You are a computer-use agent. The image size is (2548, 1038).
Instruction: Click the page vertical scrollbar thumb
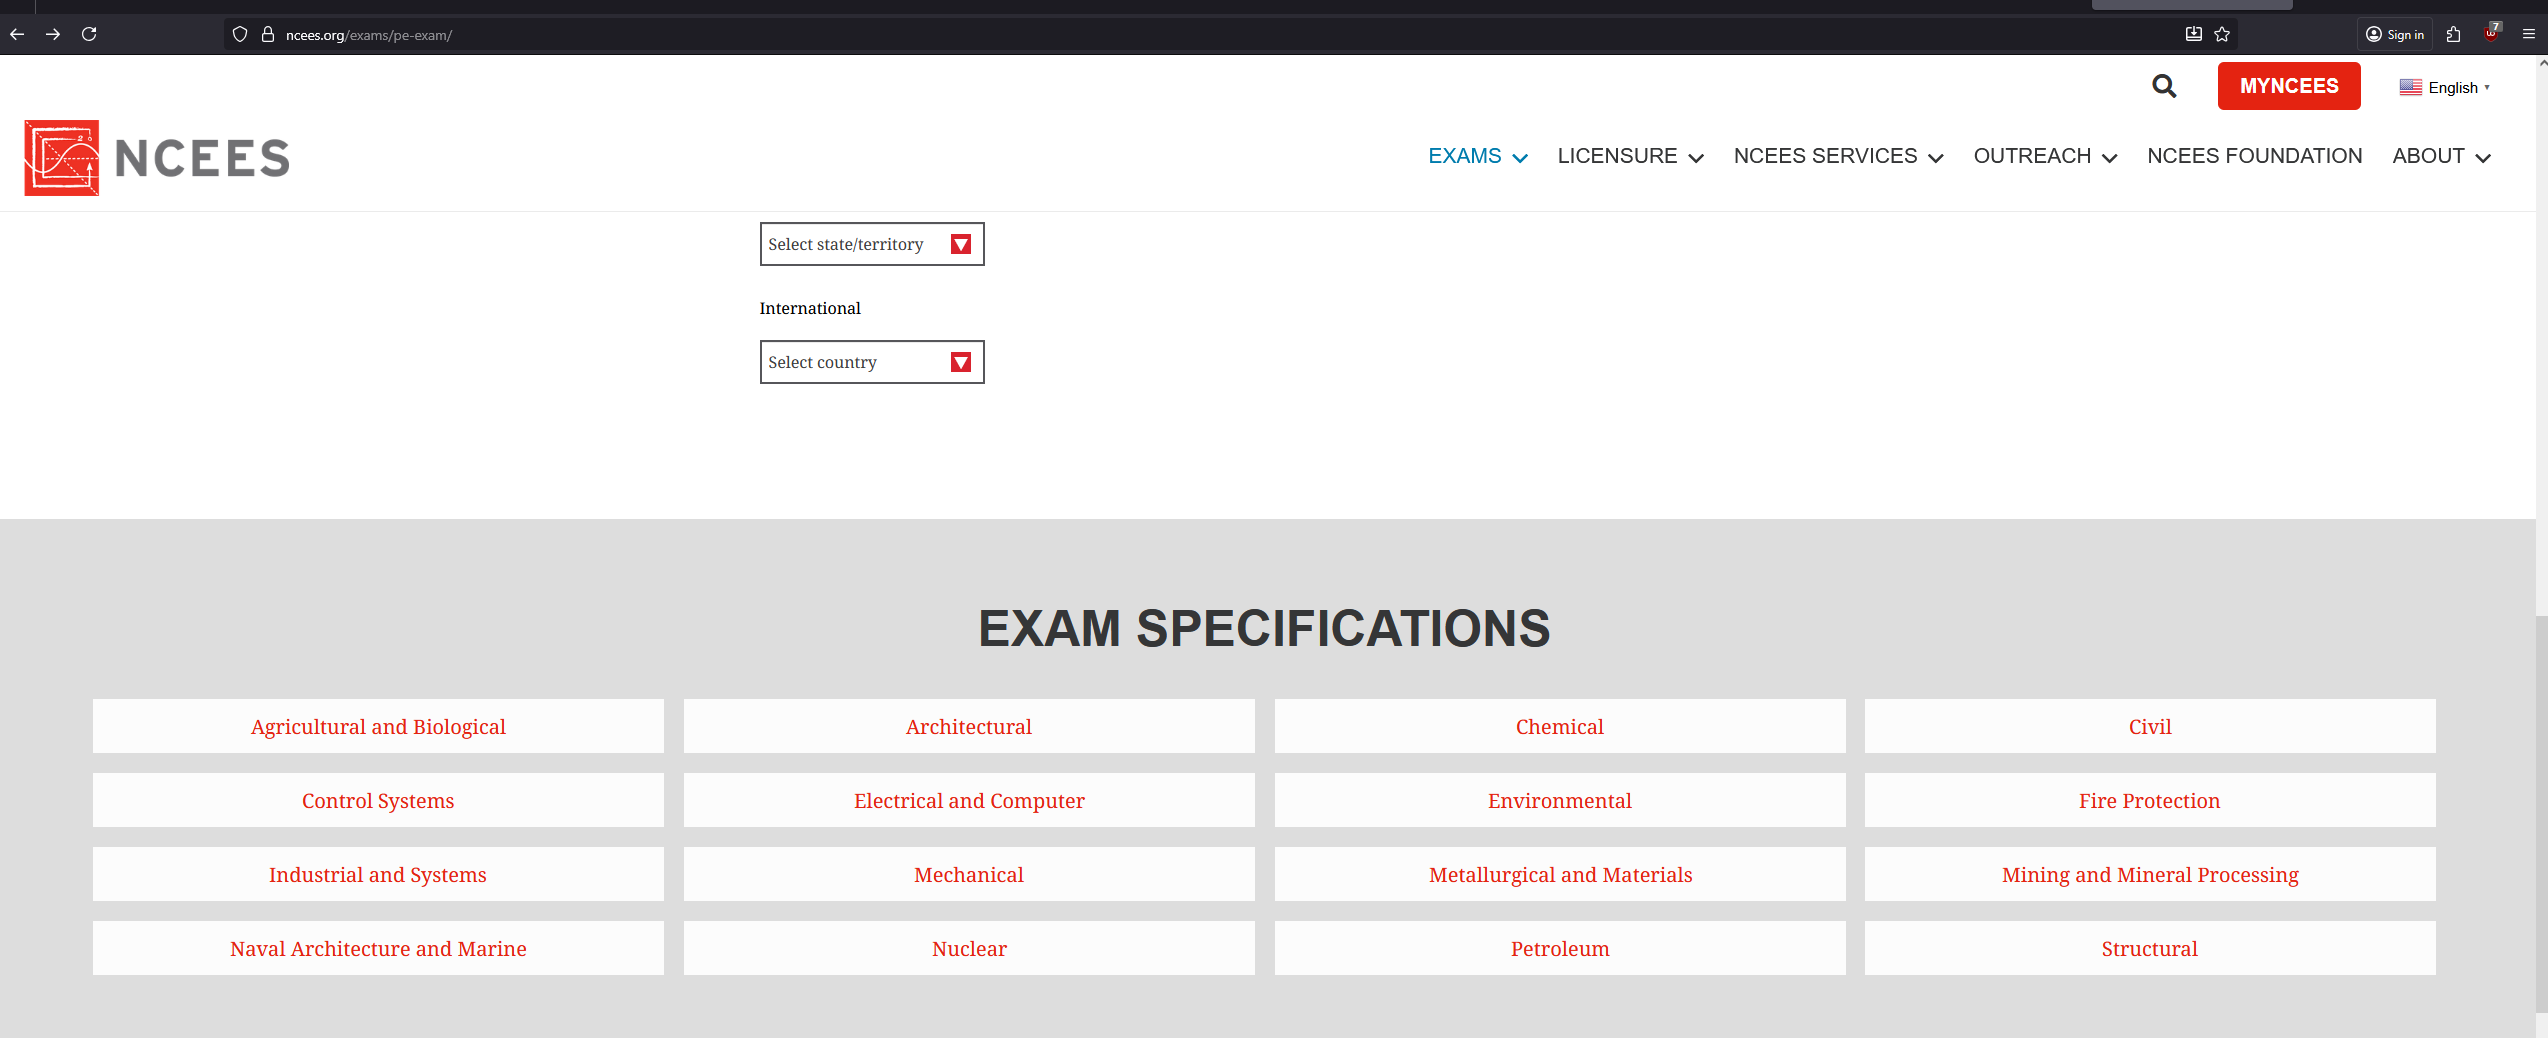pos(2542,814)
